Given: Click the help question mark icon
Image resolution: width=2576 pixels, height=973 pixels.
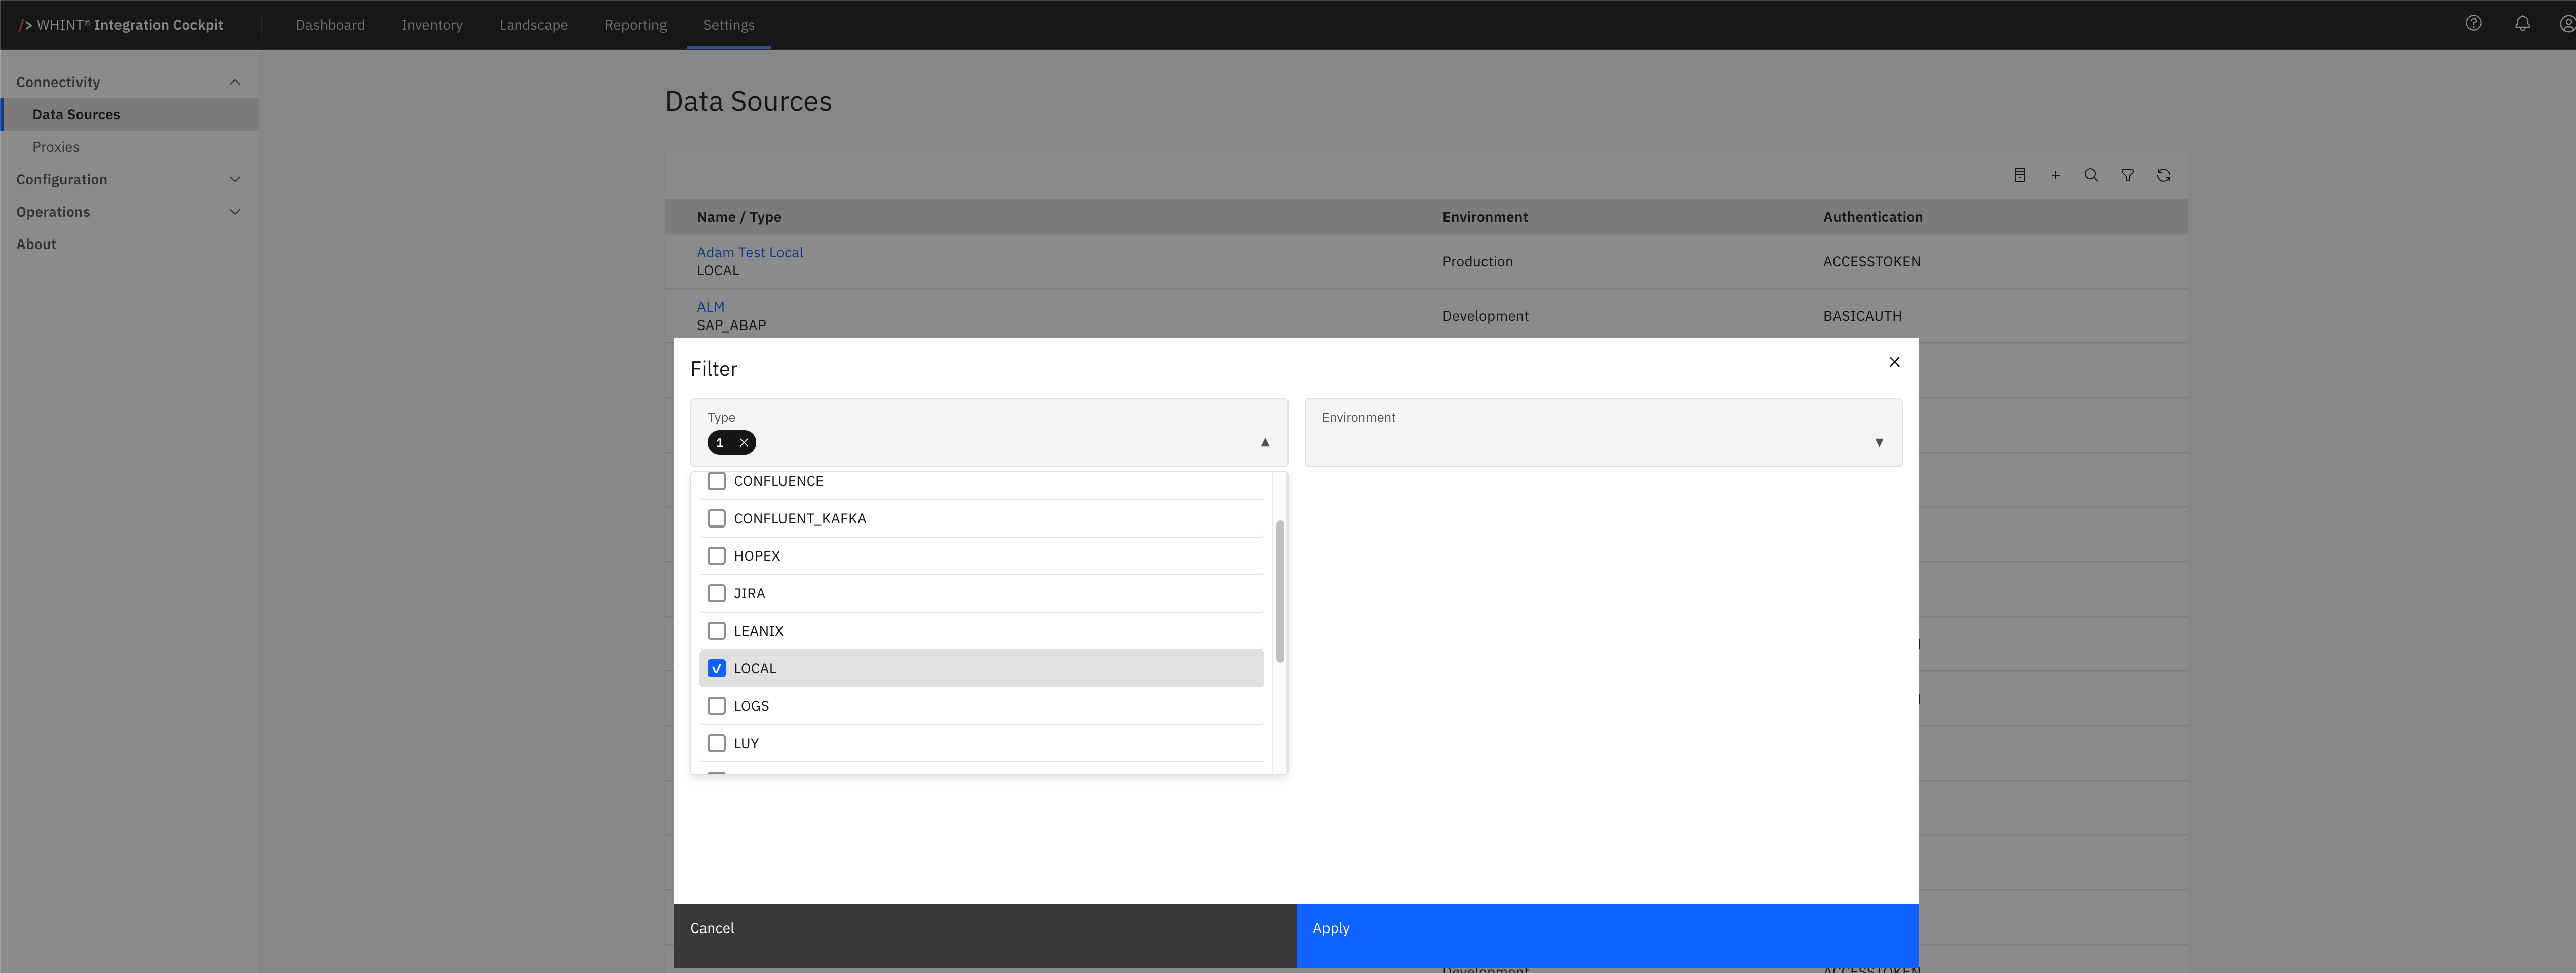Looking at the screenshot, I should coord(2473,24).
